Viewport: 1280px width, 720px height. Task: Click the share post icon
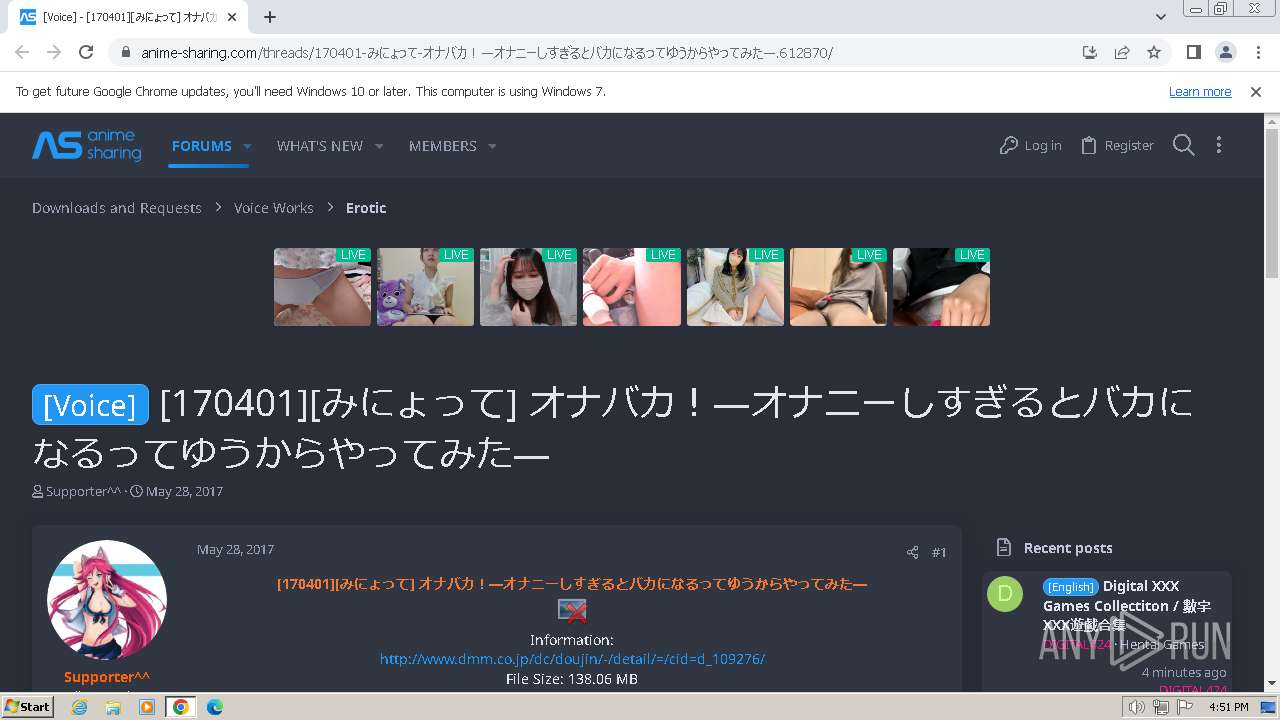(912, 552)
